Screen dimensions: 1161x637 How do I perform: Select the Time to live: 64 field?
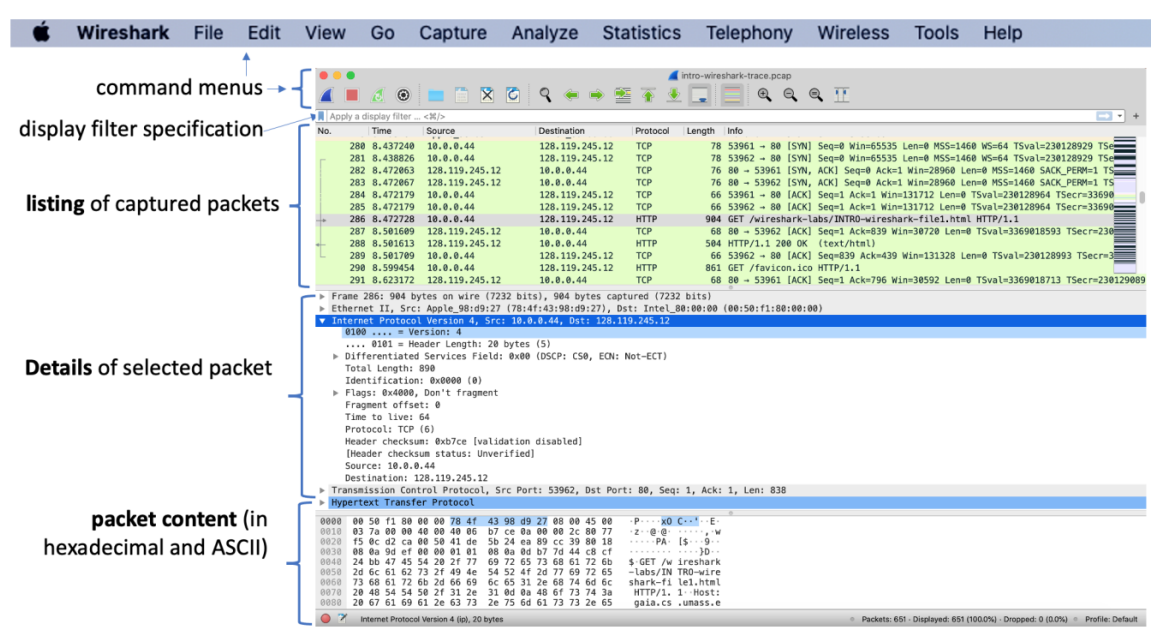[x=387, y=417]
